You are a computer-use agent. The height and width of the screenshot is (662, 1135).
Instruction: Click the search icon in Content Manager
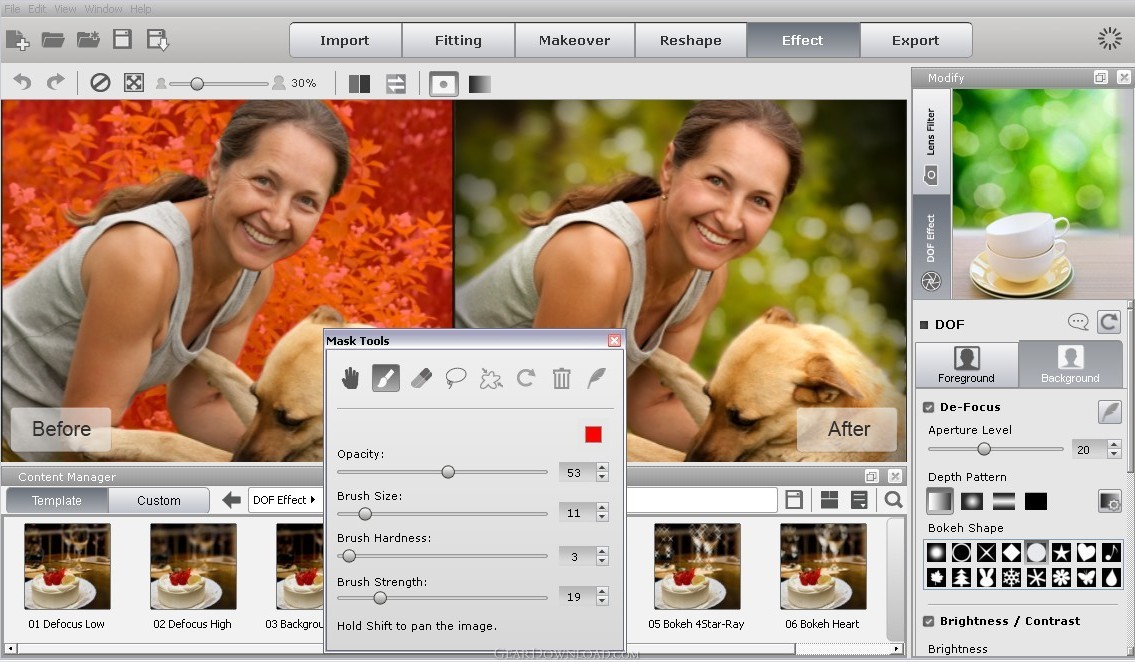(x=893, y=500)
